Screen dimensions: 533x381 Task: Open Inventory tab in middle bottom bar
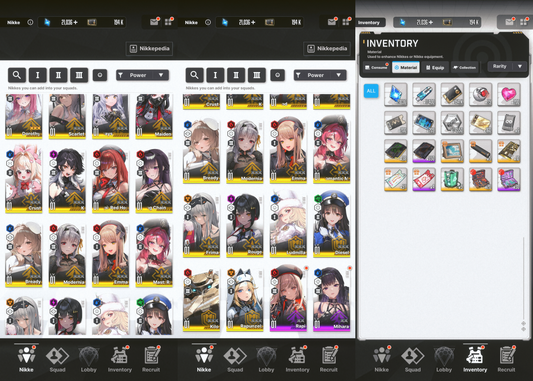pos(297,359)
